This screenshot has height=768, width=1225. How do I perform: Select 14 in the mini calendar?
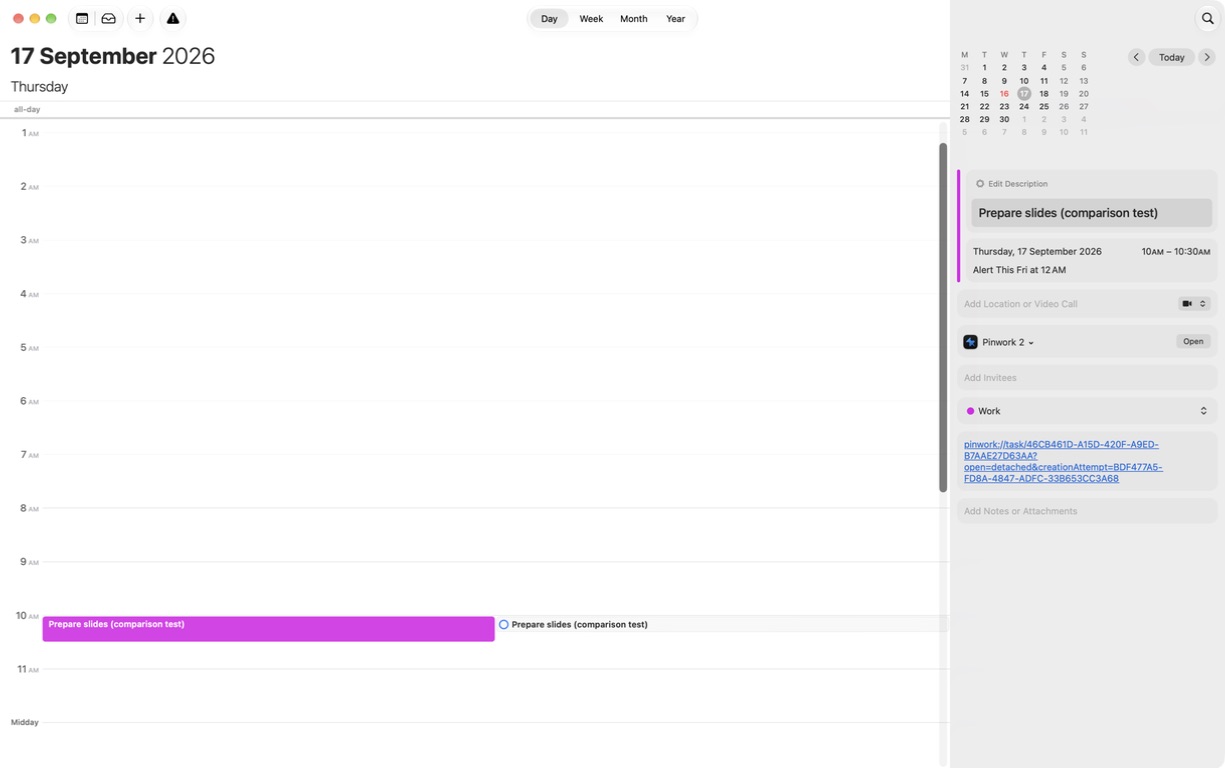click(x=964, y=94)
